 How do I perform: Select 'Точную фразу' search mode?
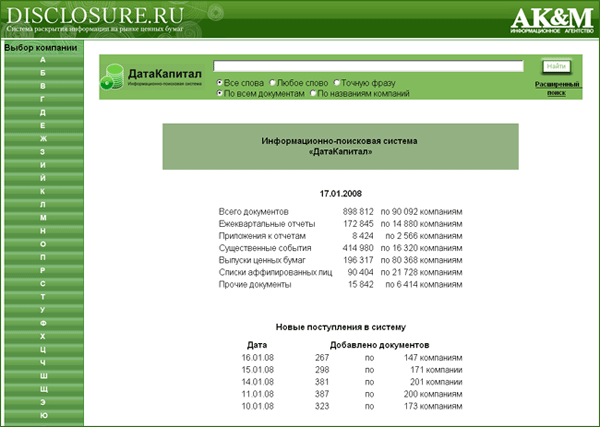(x=338, y=82)
